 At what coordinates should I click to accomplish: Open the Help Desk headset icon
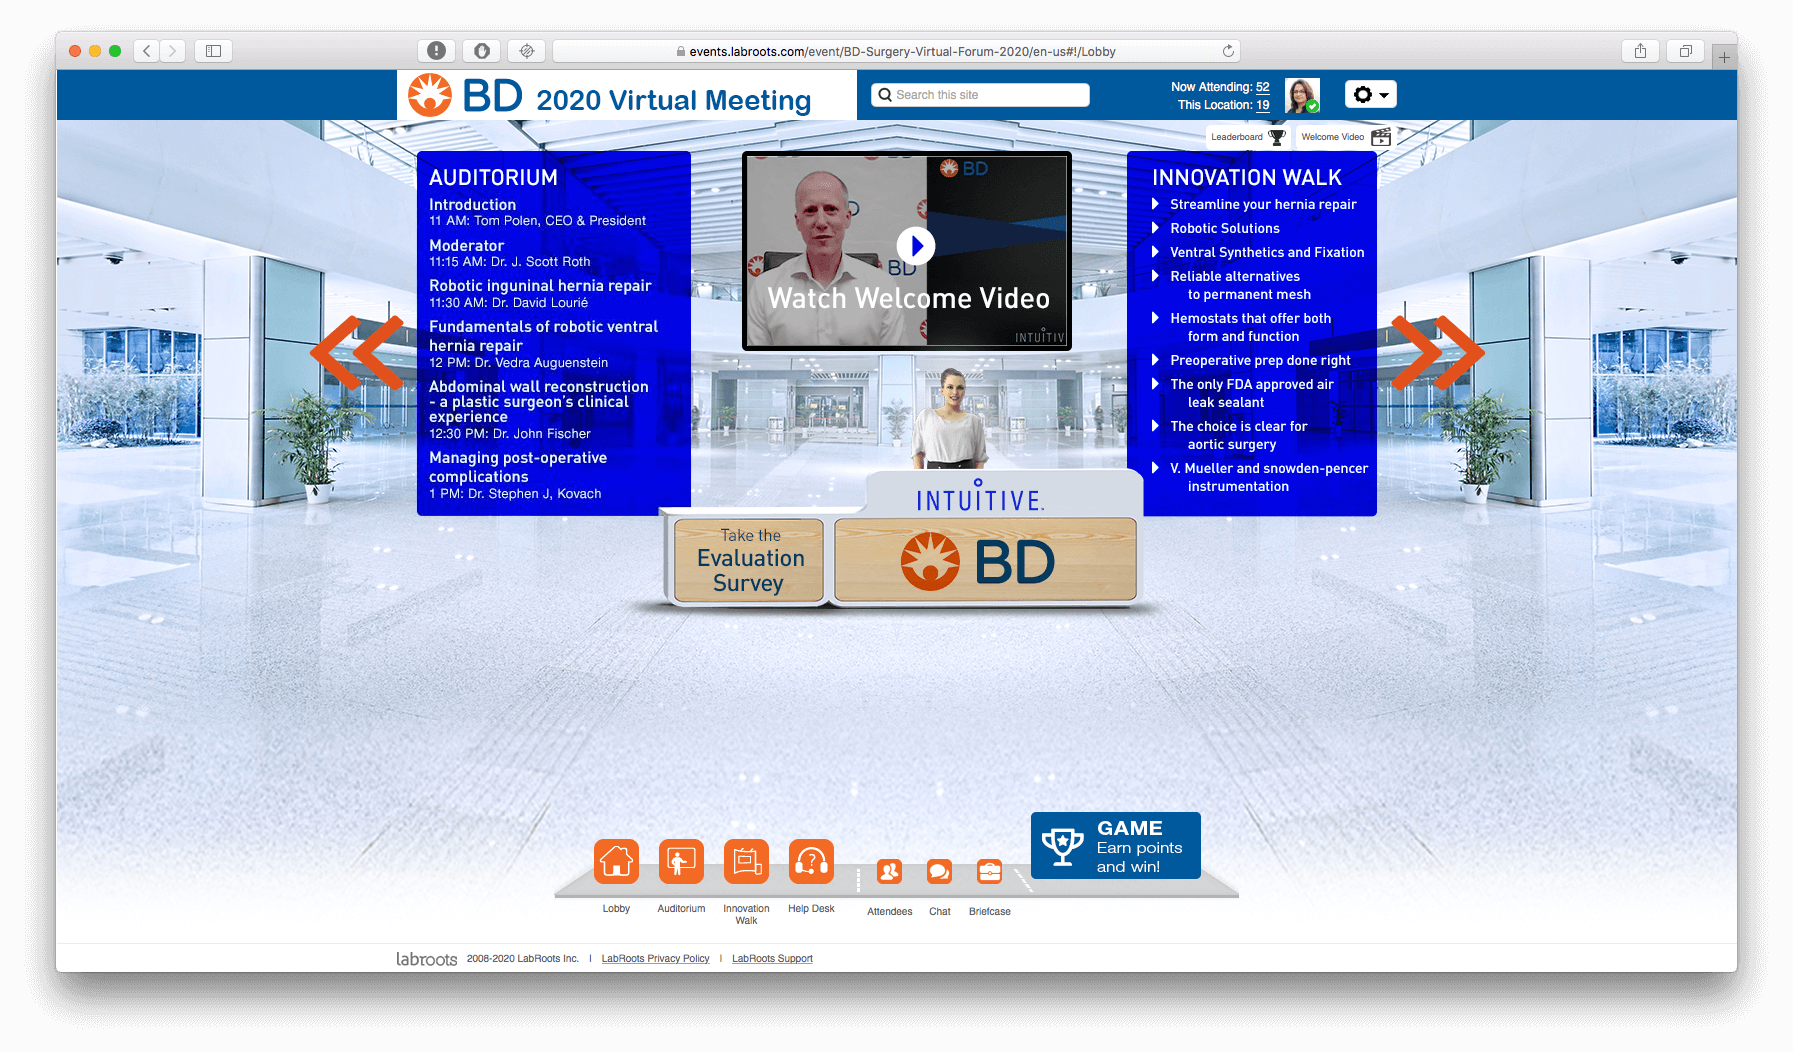tap(811, 861)
